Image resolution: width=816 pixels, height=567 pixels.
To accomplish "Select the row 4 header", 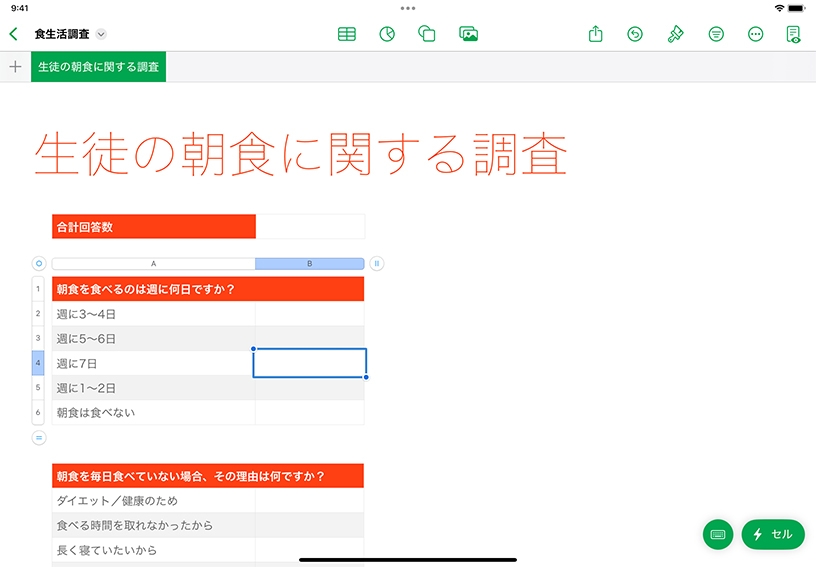I will [38, 363].
